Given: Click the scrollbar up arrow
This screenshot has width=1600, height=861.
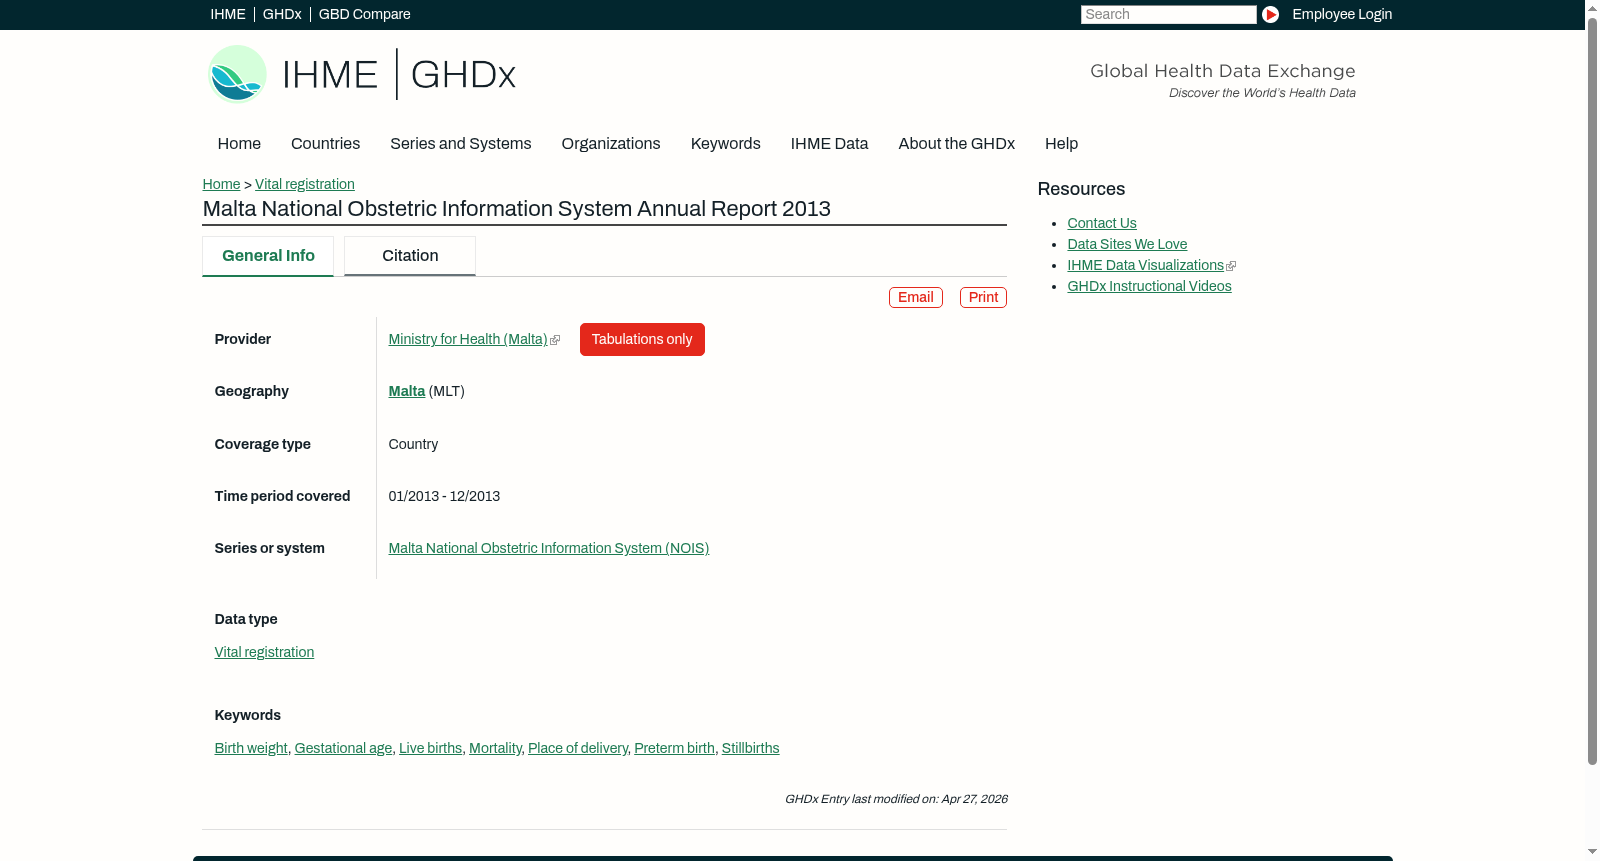Looking at the screenshot, I should [x=1592, y=7].
